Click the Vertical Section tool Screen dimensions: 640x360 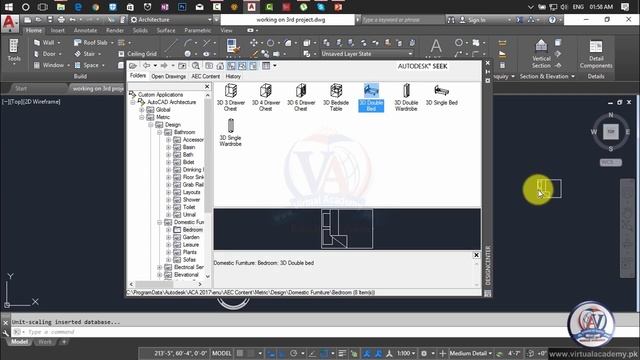[541, 53]
